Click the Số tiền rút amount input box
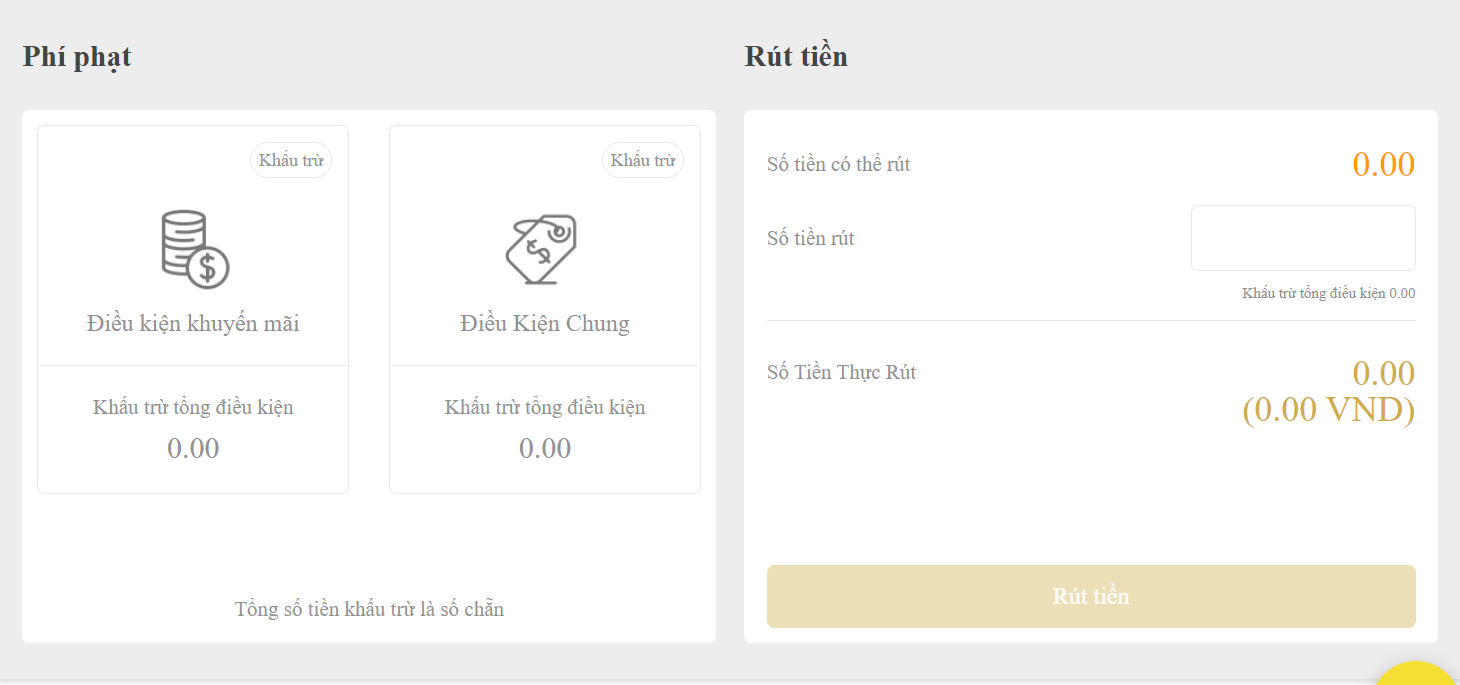This screenshot has height=685, width=1460. pos(1302,237)
